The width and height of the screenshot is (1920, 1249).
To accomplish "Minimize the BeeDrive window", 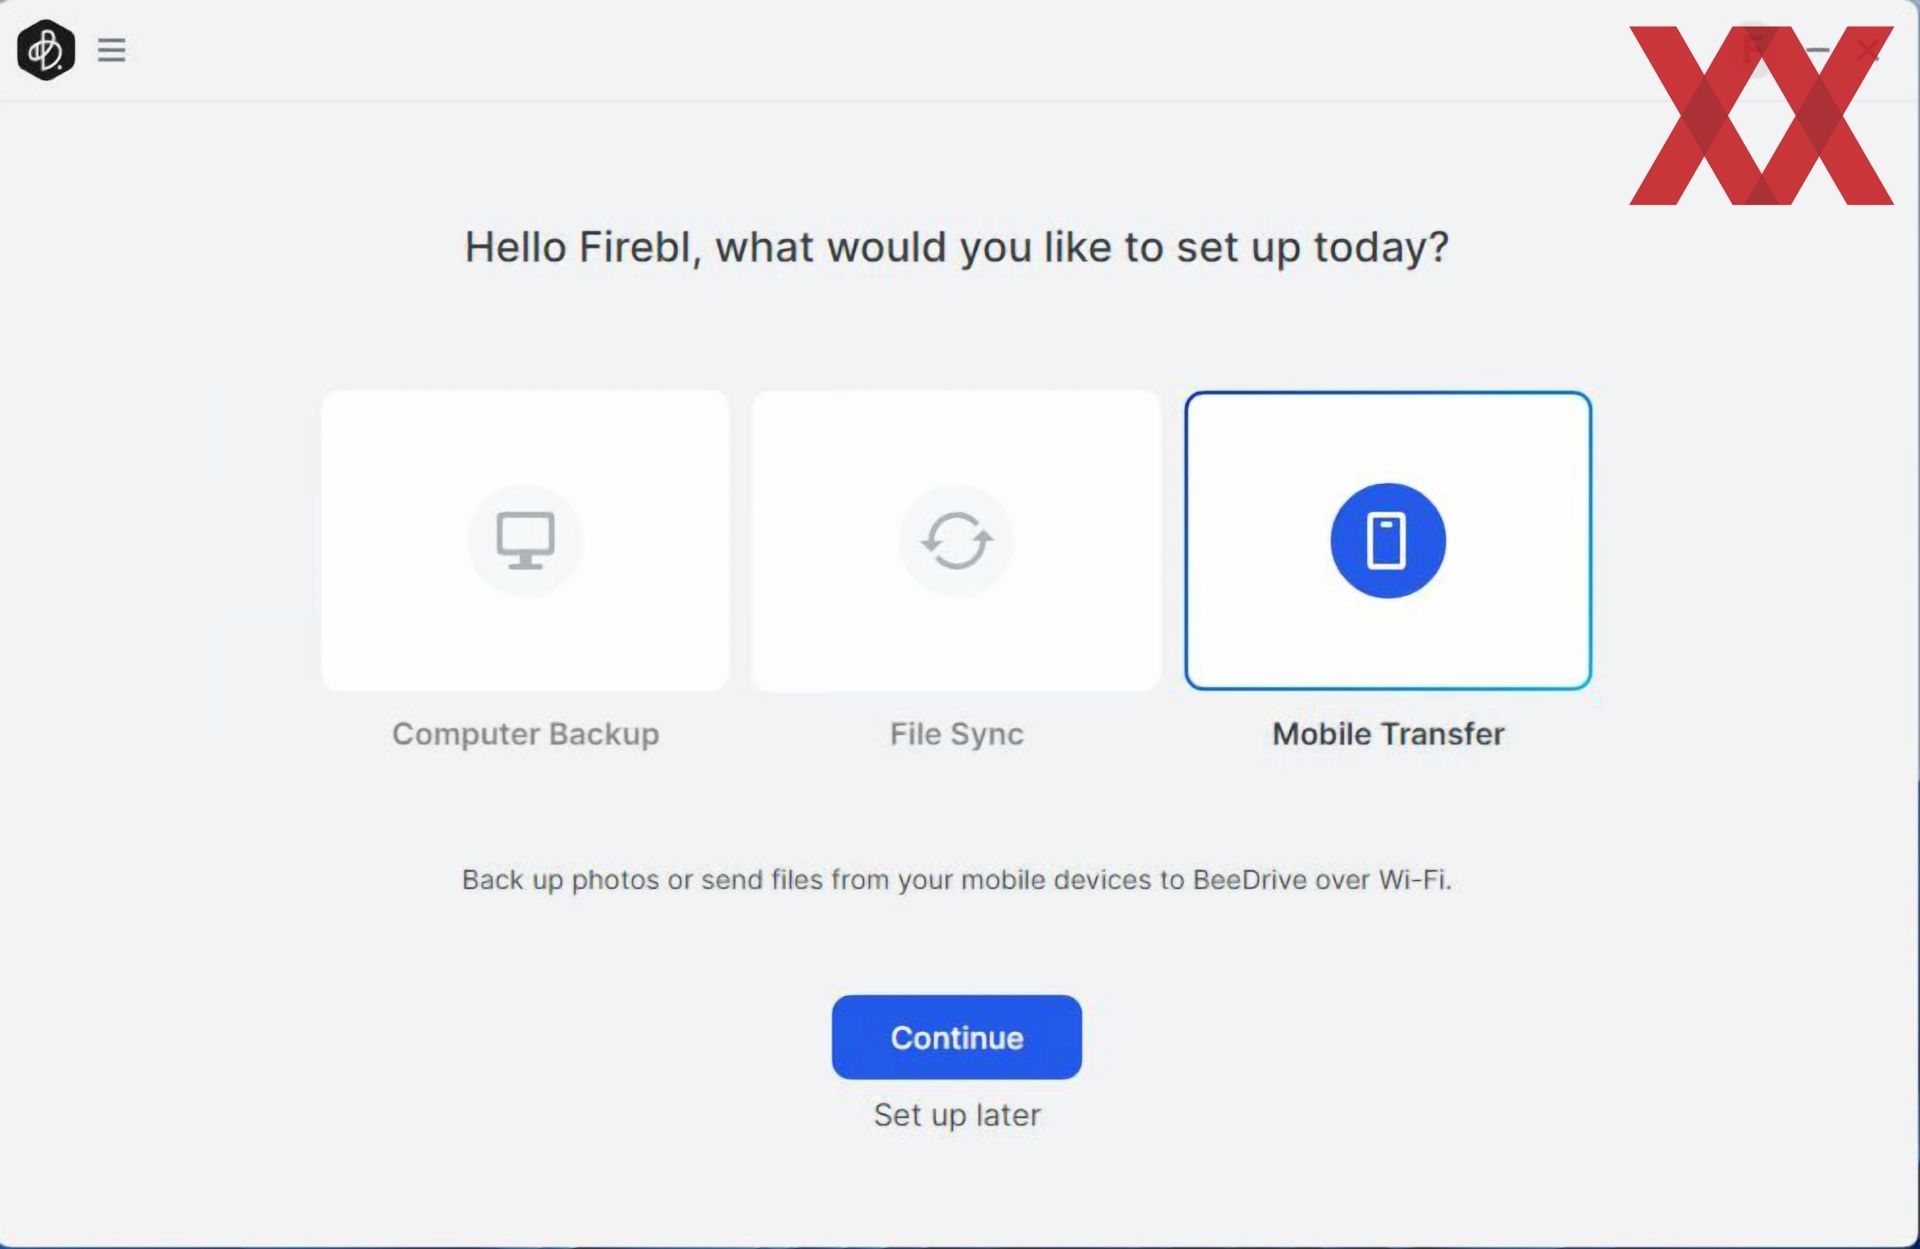I will 1817,49.
